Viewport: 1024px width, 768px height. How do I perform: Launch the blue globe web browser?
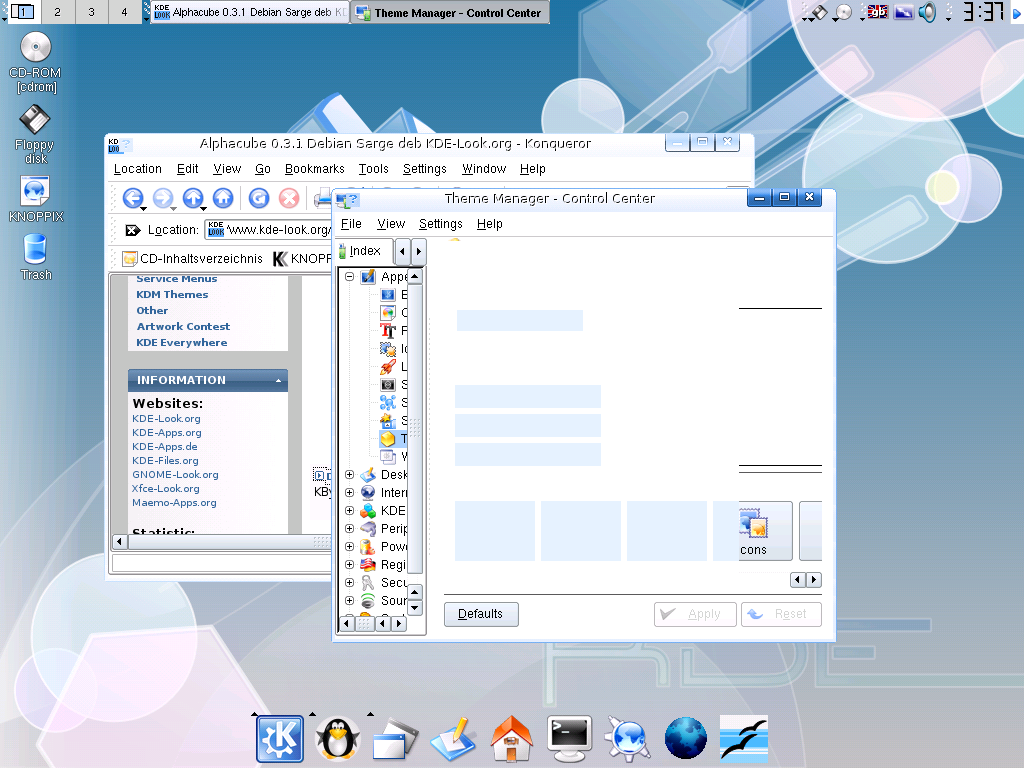(x=685, y=739)
